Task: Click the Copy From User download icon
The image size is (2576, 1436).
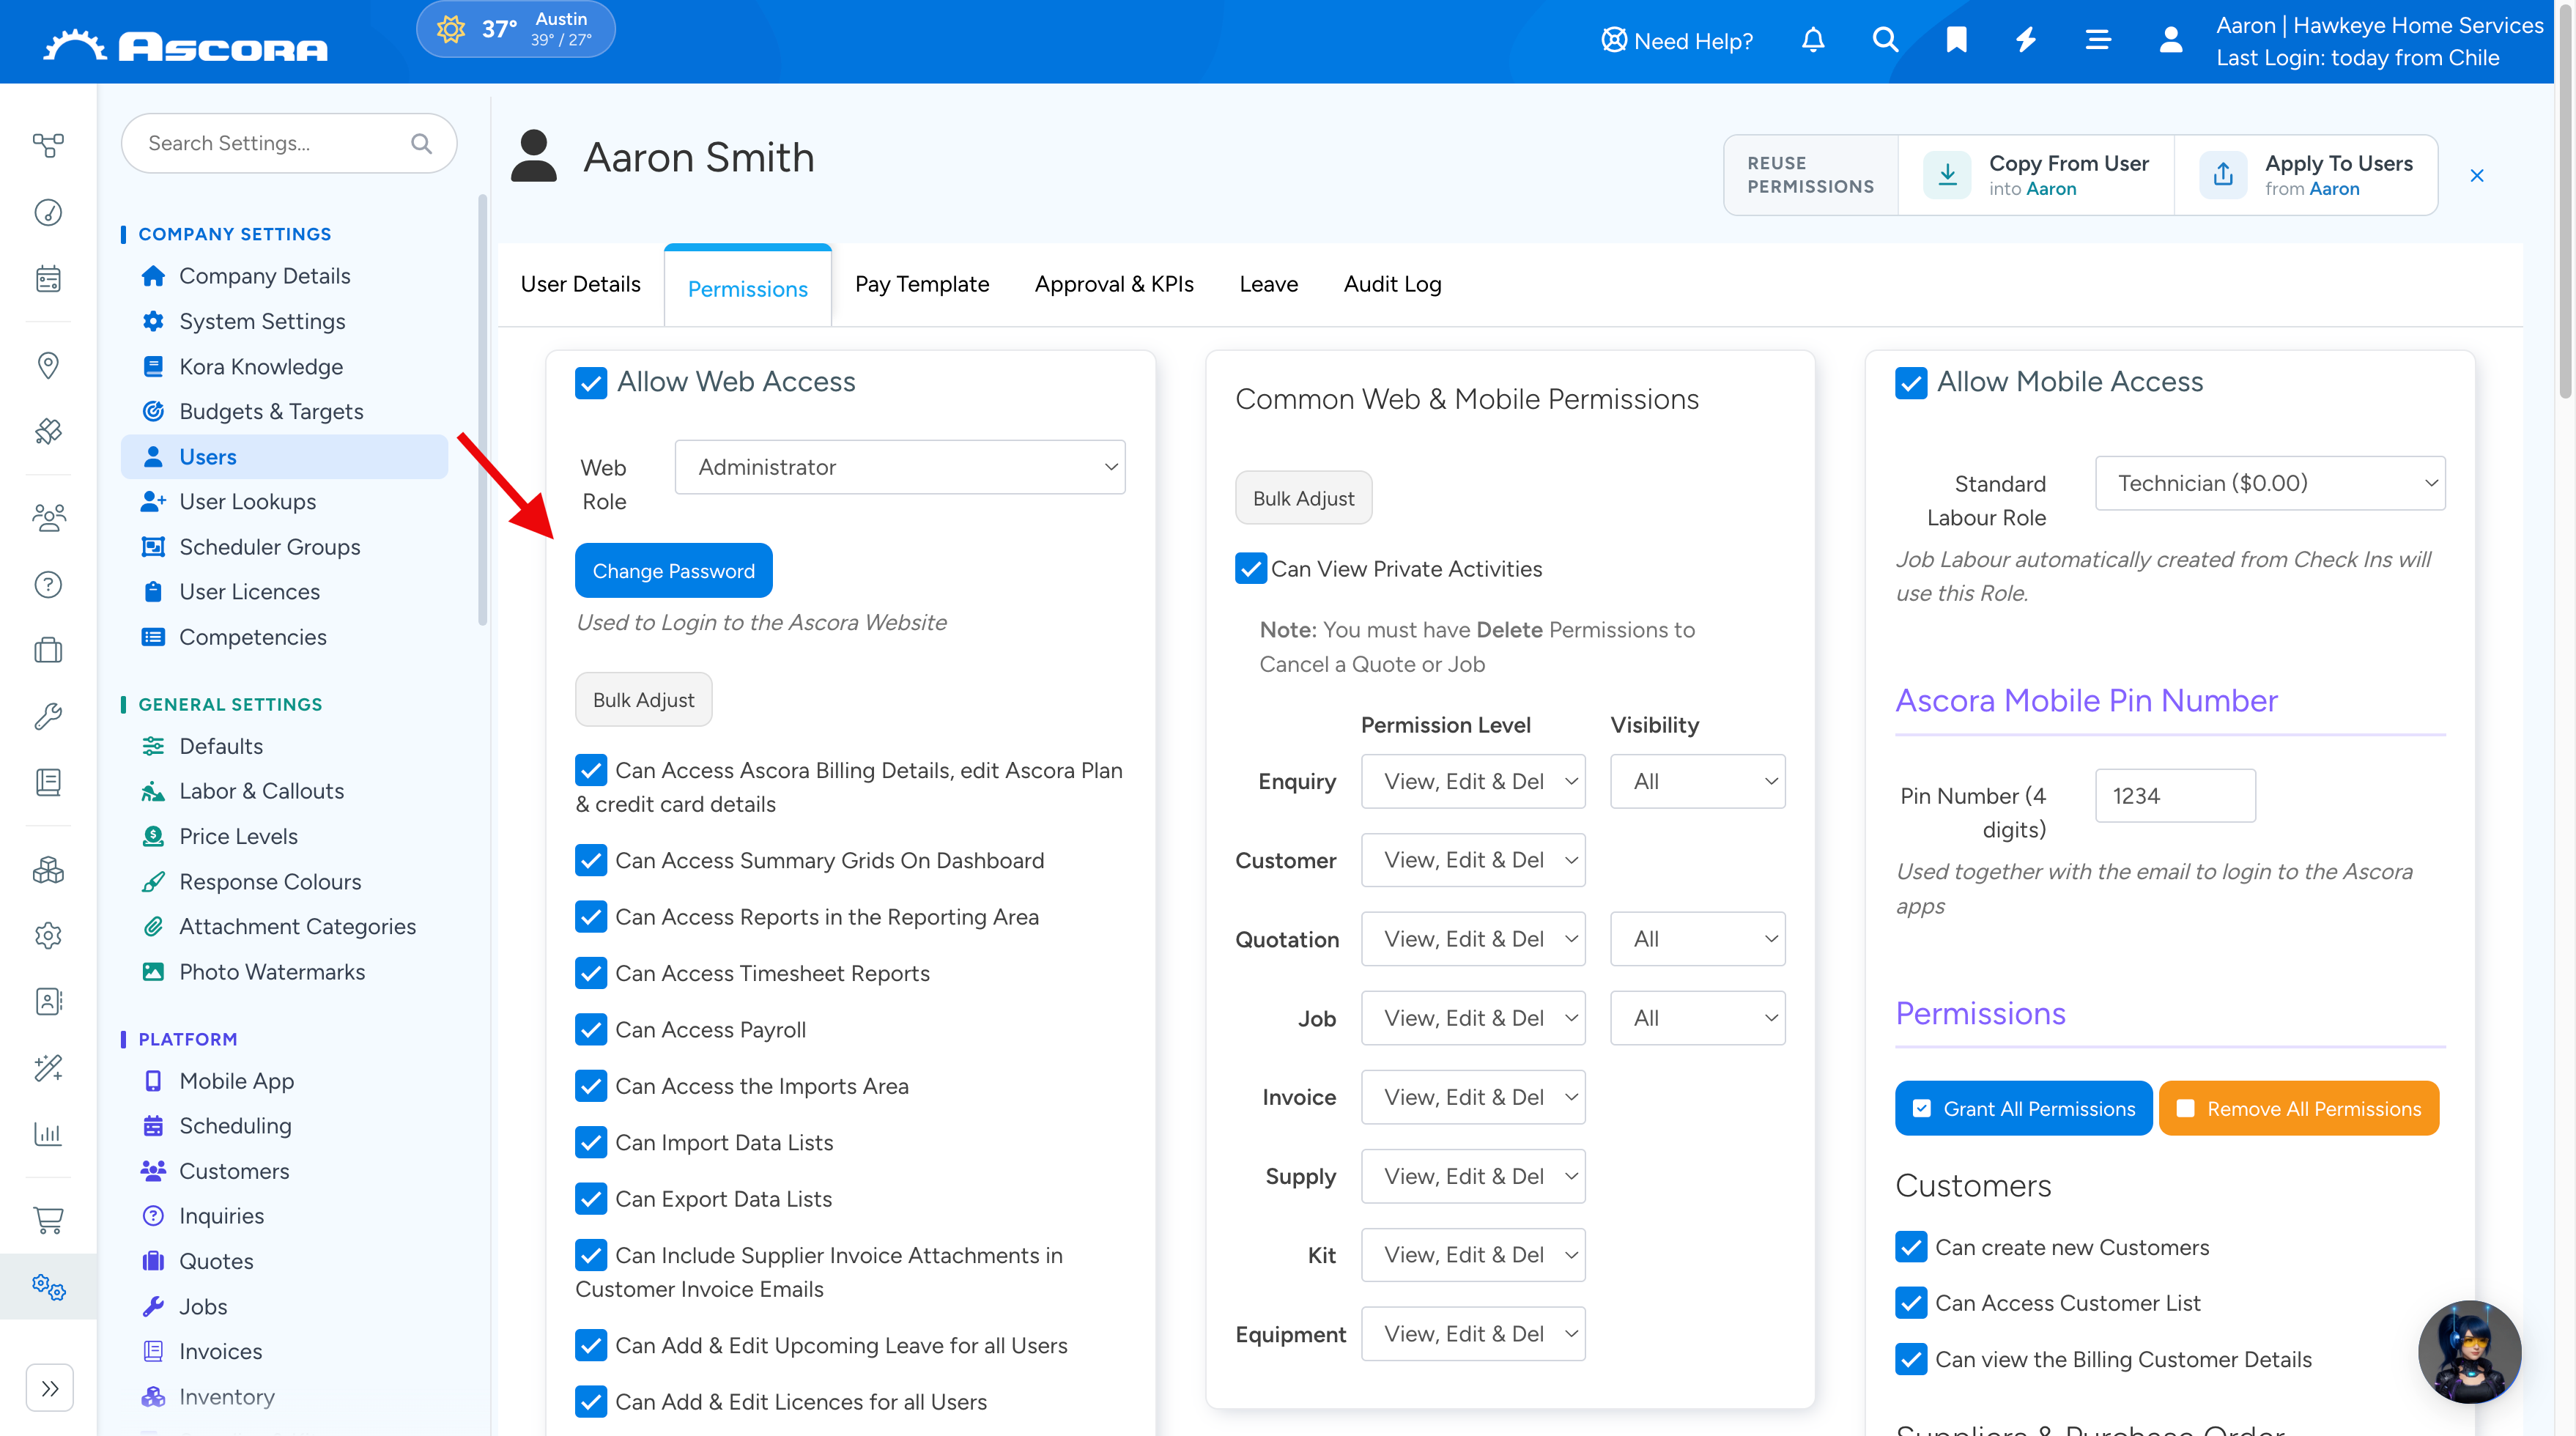Action: [x=1947, y=175]
